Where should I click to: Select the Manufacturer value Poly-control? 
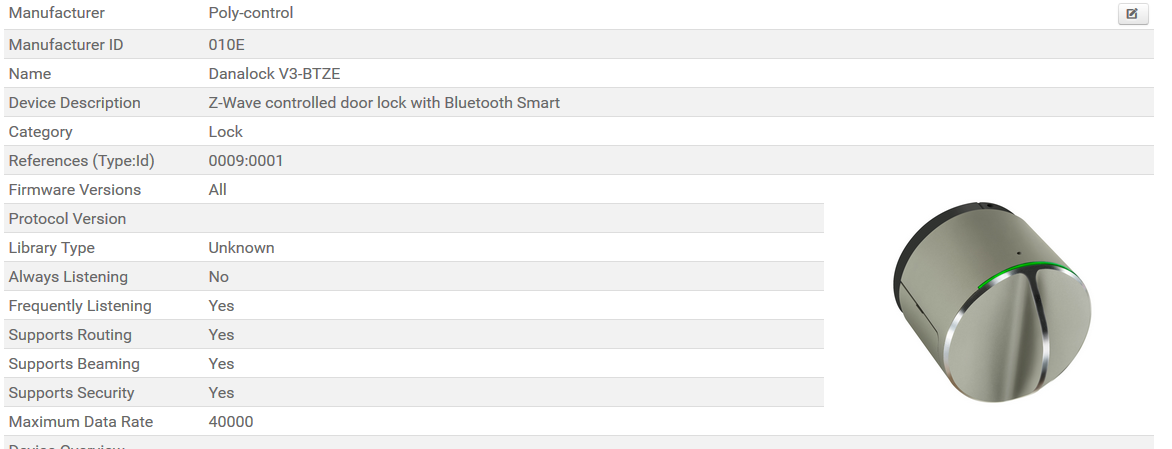click(x=251, y=14)
